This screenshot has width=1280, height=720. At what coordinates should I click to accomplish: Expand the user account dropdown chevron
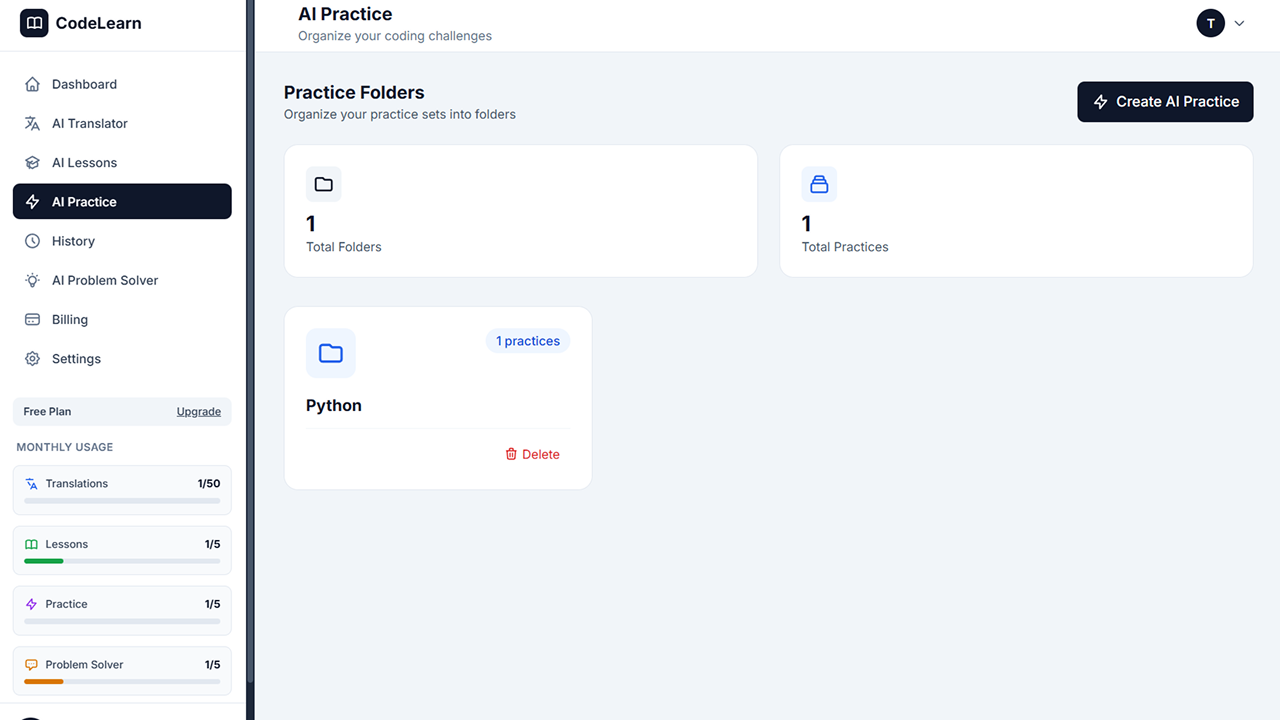coord(1240,23)
